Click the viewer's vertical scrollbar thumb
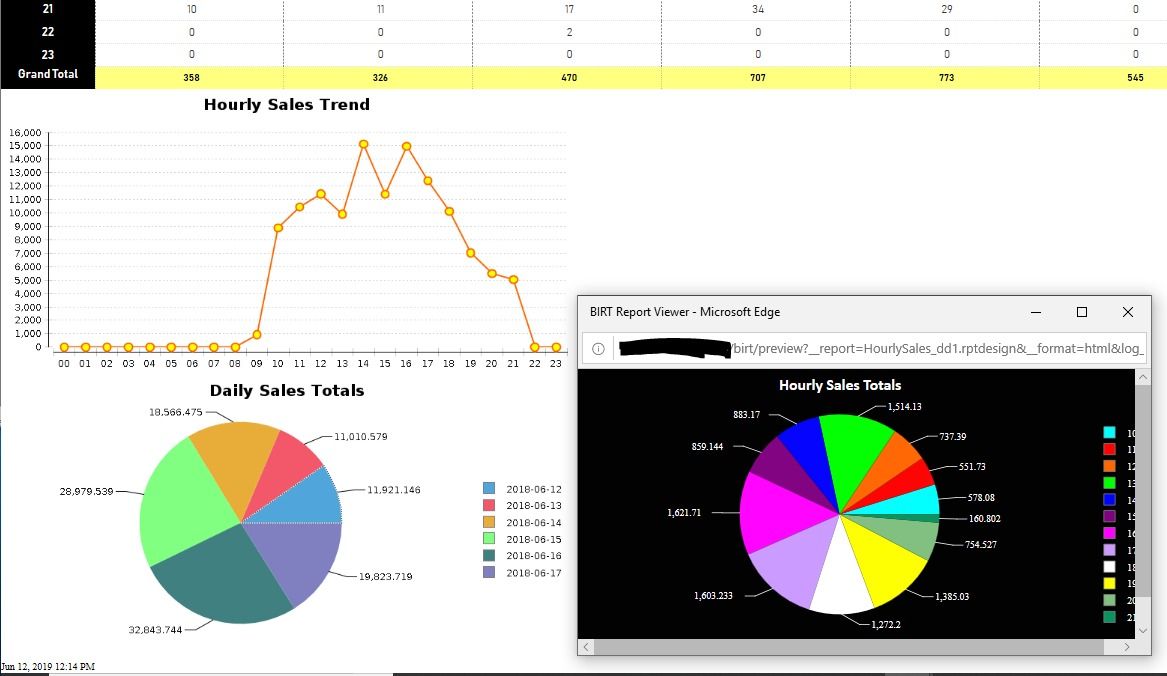The image size is (1167, 676). click(1143, 491)
